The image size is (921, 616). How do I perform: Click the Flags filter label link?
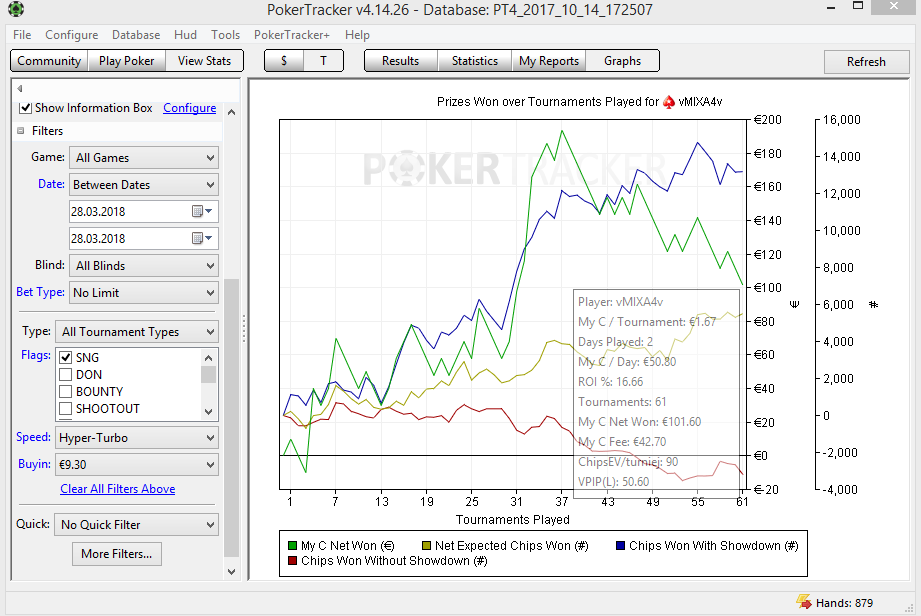pos(36,355)
